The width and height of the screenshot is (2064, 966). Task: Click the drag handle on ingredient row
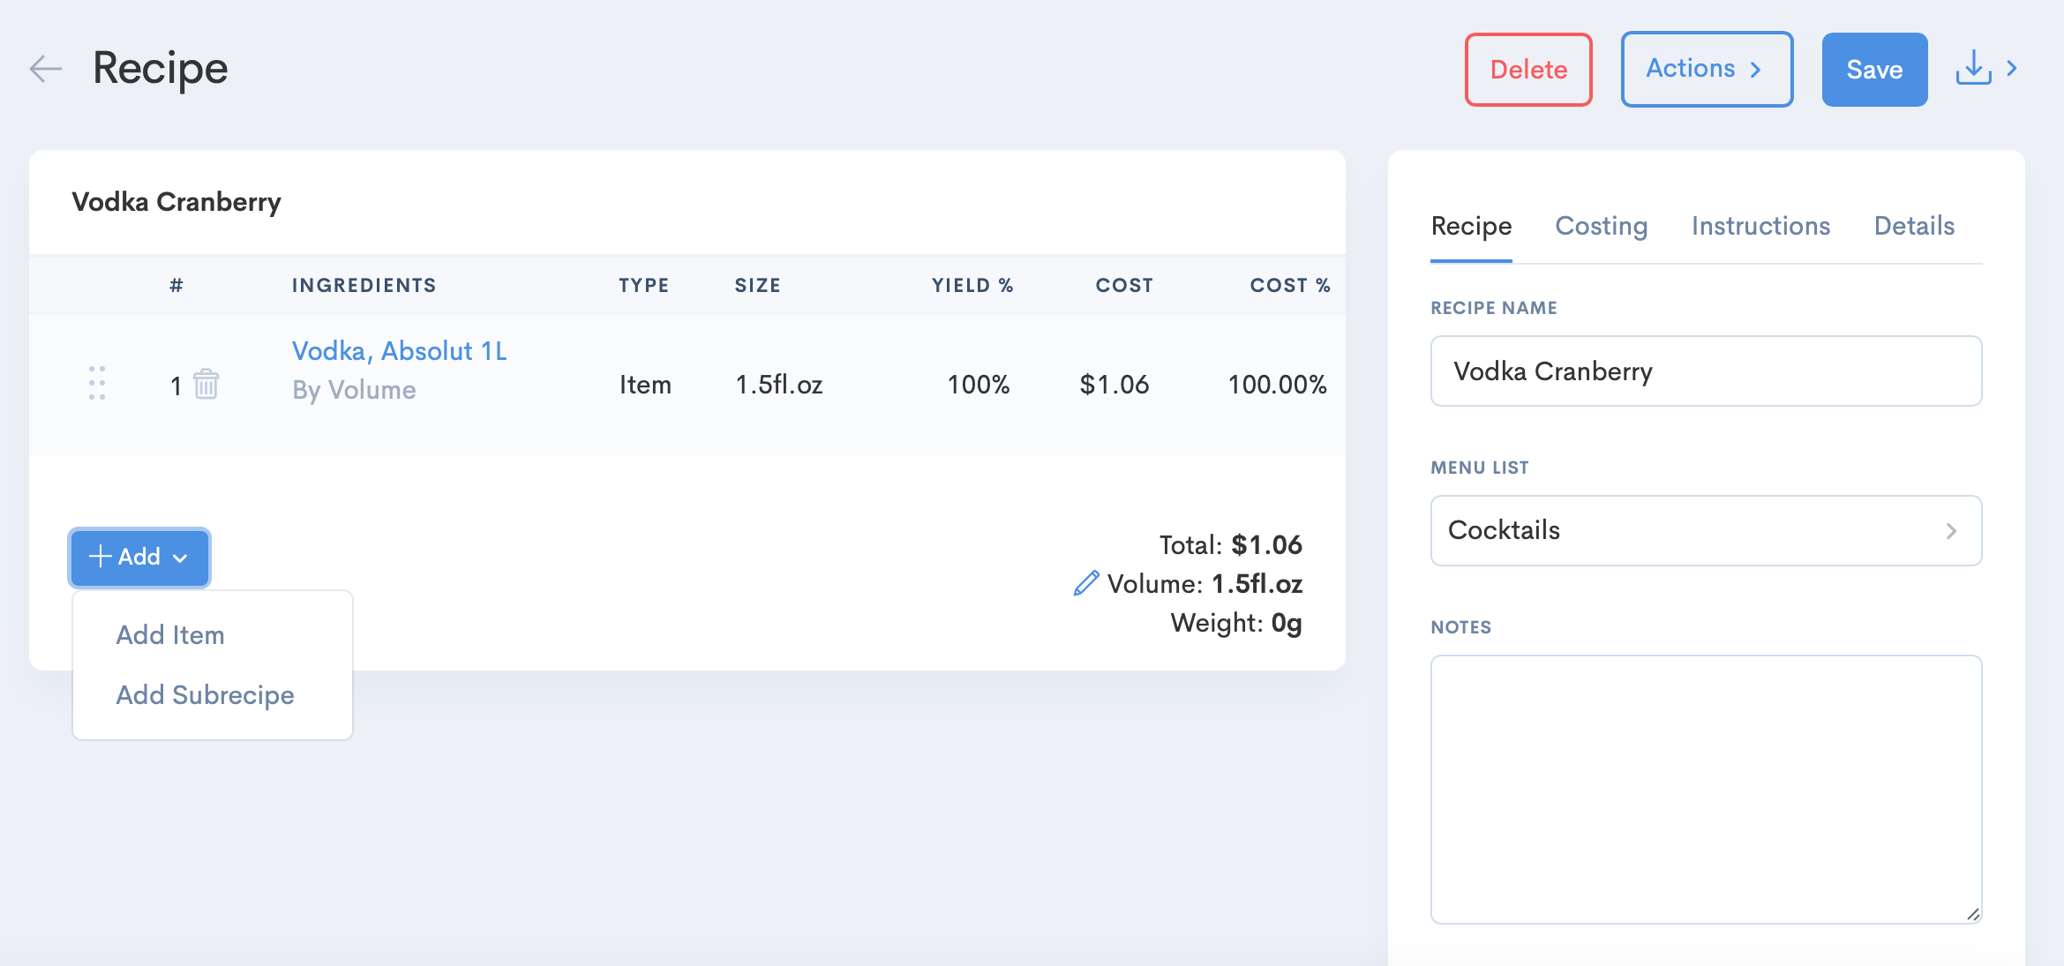tap(97, 383)
